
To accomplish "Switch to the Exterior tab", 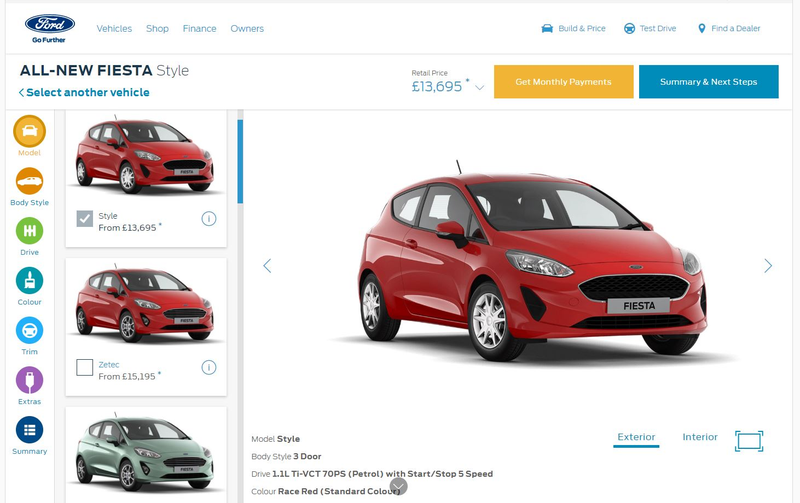I will tap(636, 437).
